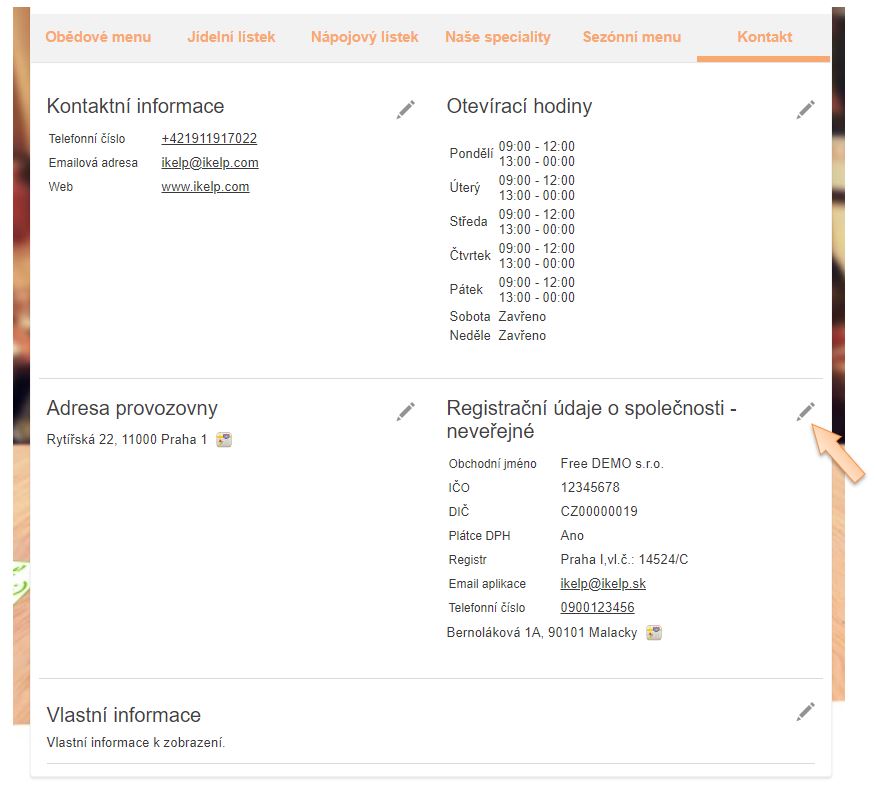The height and width of the screenshot is (804, 875).
Task: Select the Kontakt tab
Action: [x=764, y=37]
